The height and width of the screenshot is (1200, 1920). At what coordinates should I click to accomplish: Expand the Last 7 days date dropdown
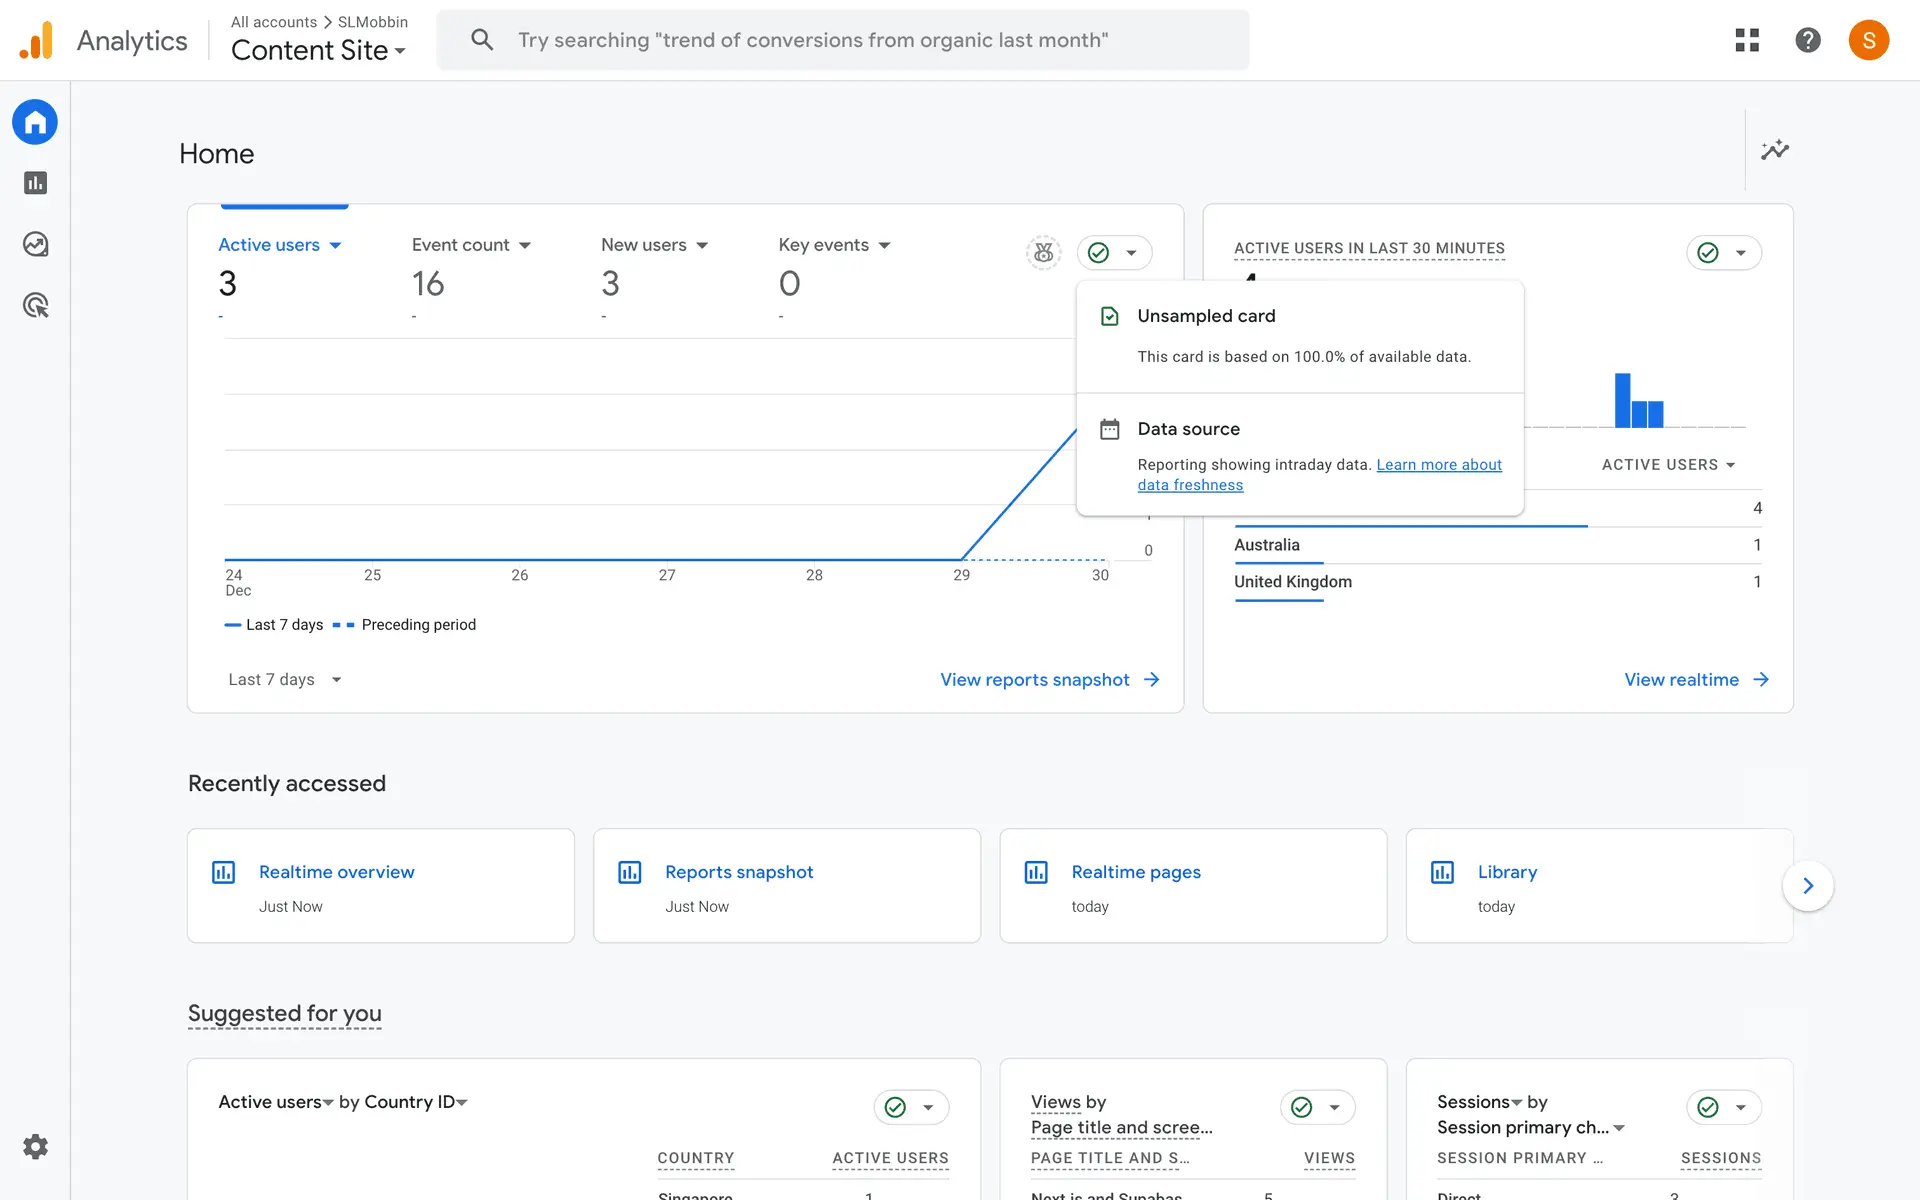tap(285, 680)
